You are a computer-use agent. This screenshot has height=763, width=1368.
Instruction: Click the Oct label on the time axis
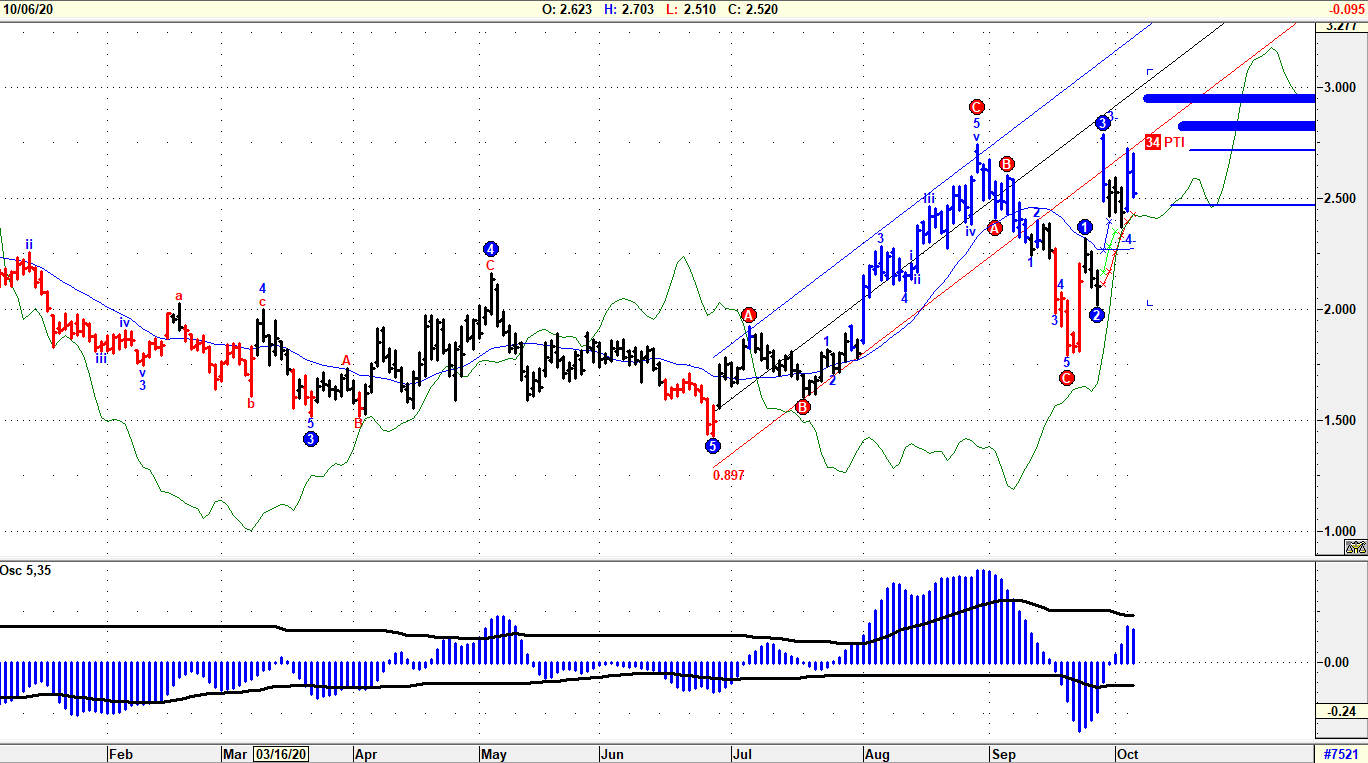pyautogui.click(x=1127, y=754)
